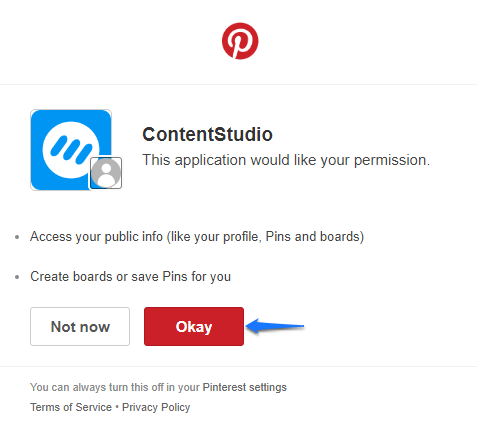Click the bullet before Create boards
The image size is (477, 431).
(x=17, y=277)
